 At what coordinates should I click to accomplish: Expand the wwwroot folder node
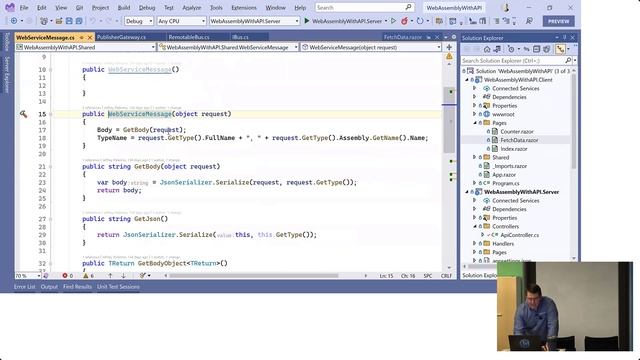[475, 114]
